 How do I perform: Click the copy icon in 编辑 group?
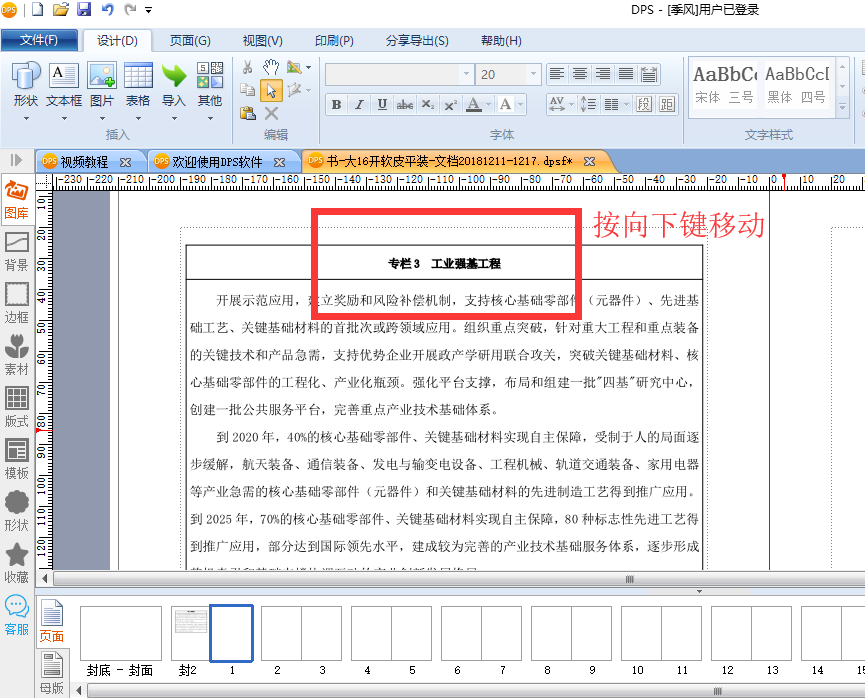pyautogui.click(x=248, y=90)
